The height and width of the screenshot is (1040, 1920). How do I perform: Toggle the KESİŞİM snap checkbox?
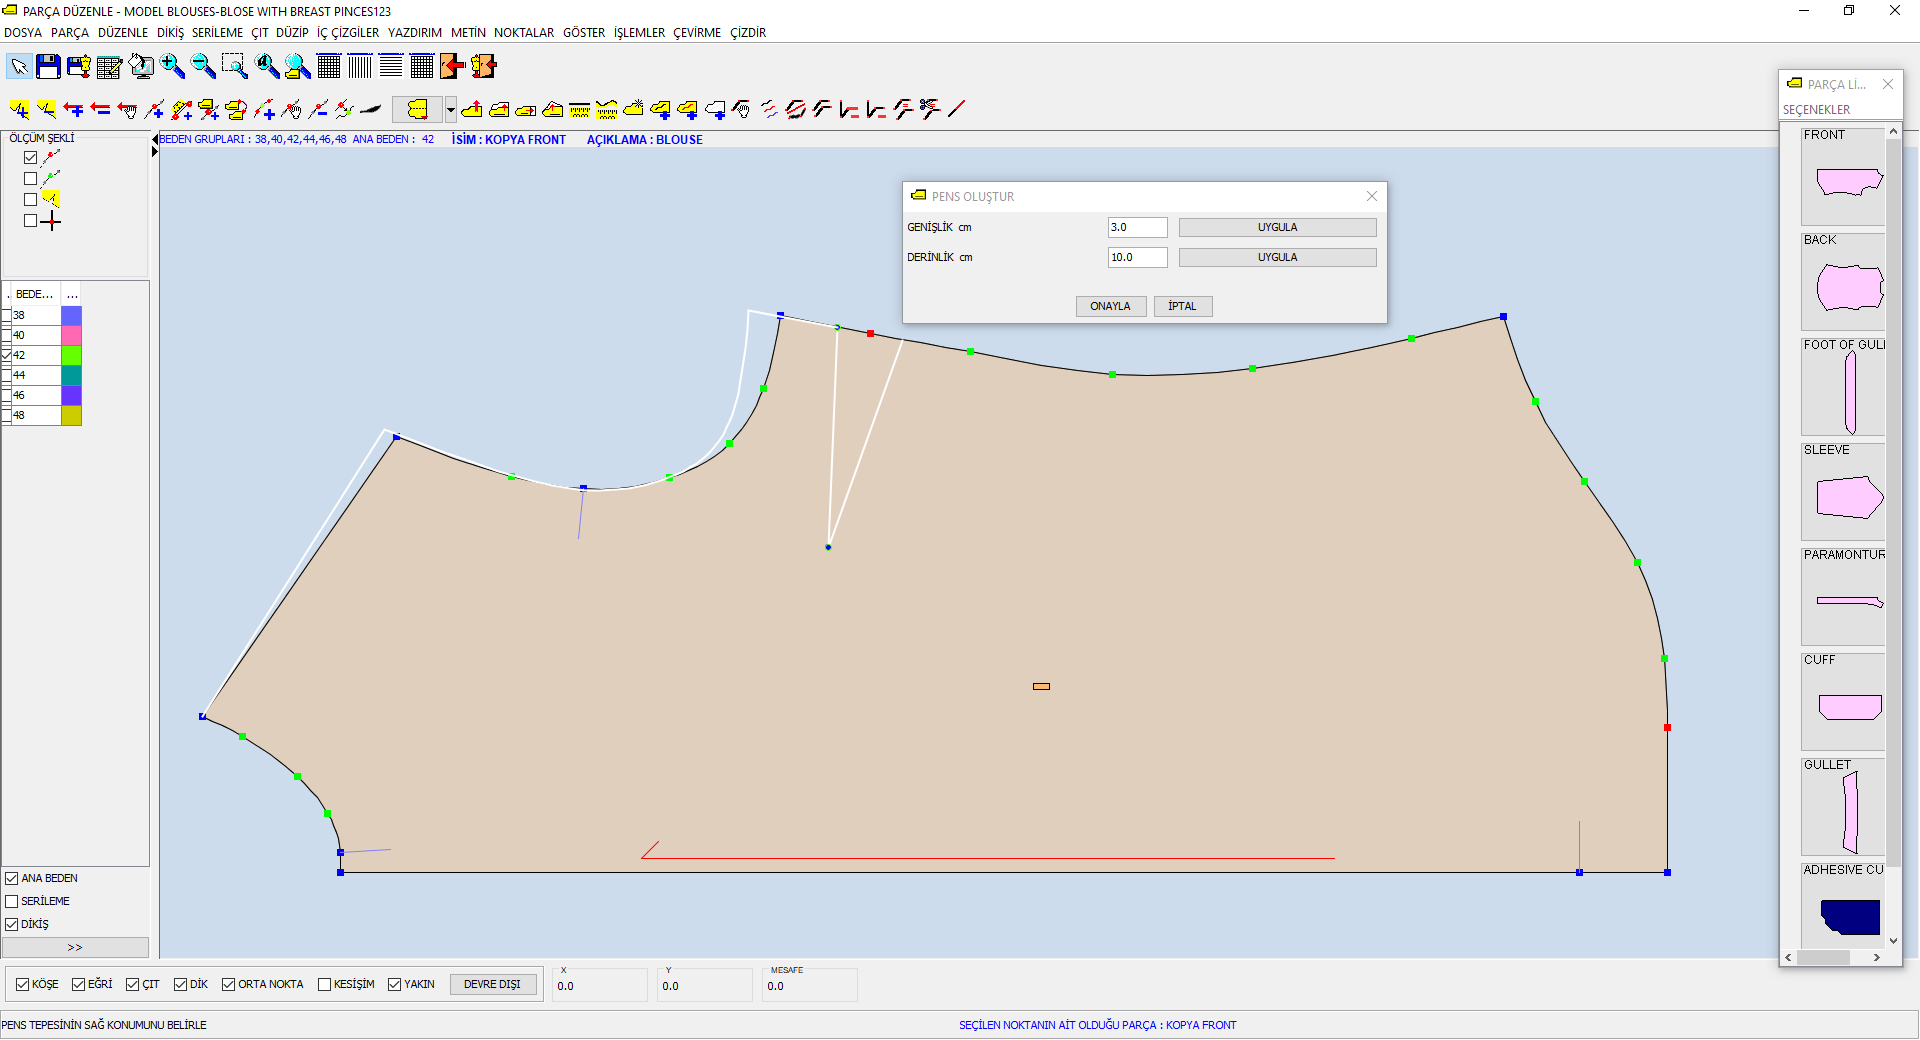coord(324,984)
